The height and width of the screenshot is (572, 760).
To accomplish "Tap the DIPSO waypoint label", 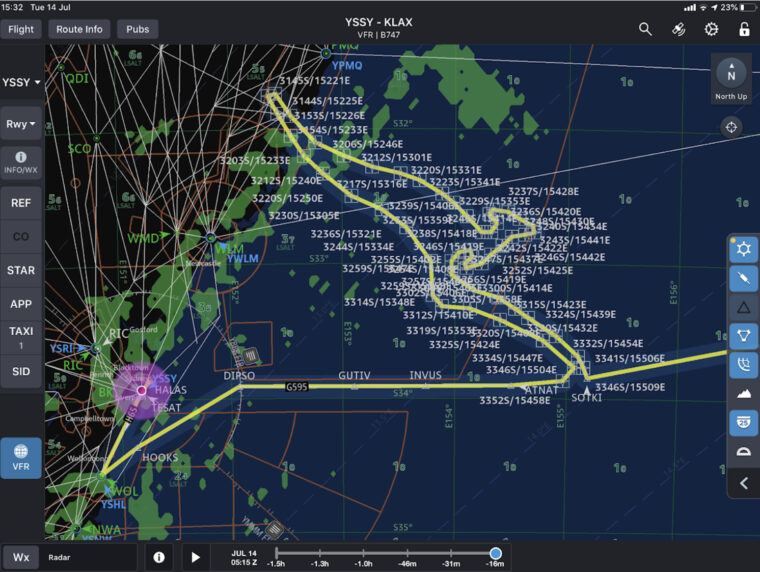I will pyautogui.click(x=239, y=376).
